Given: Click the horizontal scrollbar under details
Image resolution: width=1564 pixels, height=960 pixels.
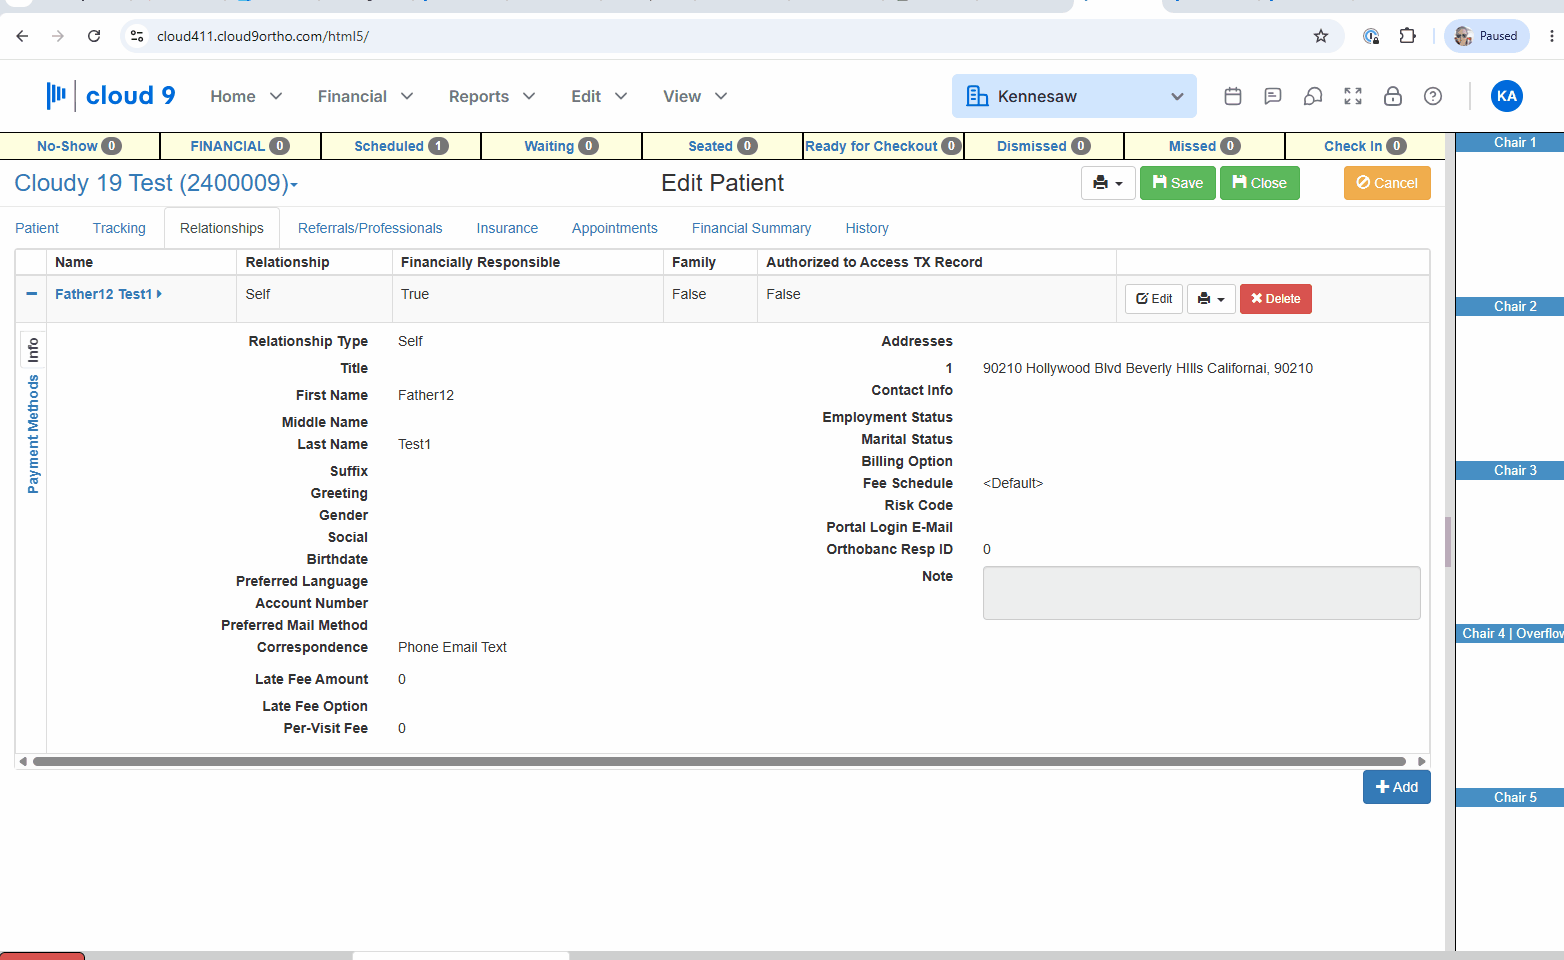Looking at the screenshot, I should (720, 762).
